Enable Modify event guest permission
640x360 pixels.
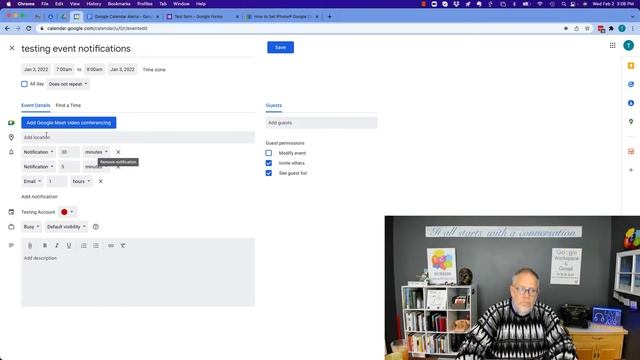pos(269,153)
